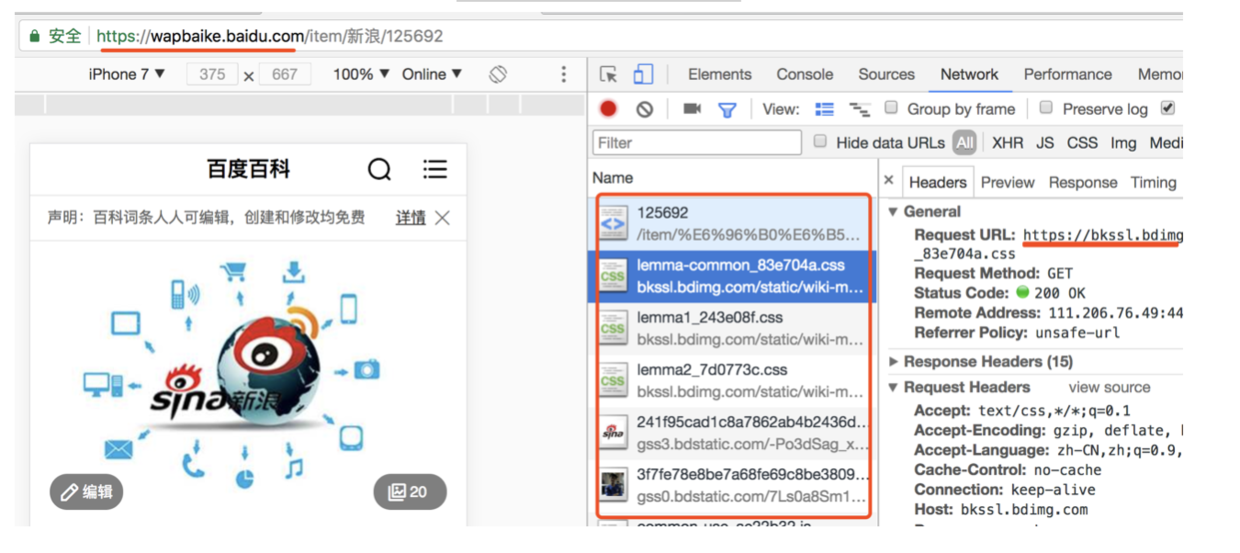Select the Network tab
The height and width of the screenshot is (553, 1240).
969,74
